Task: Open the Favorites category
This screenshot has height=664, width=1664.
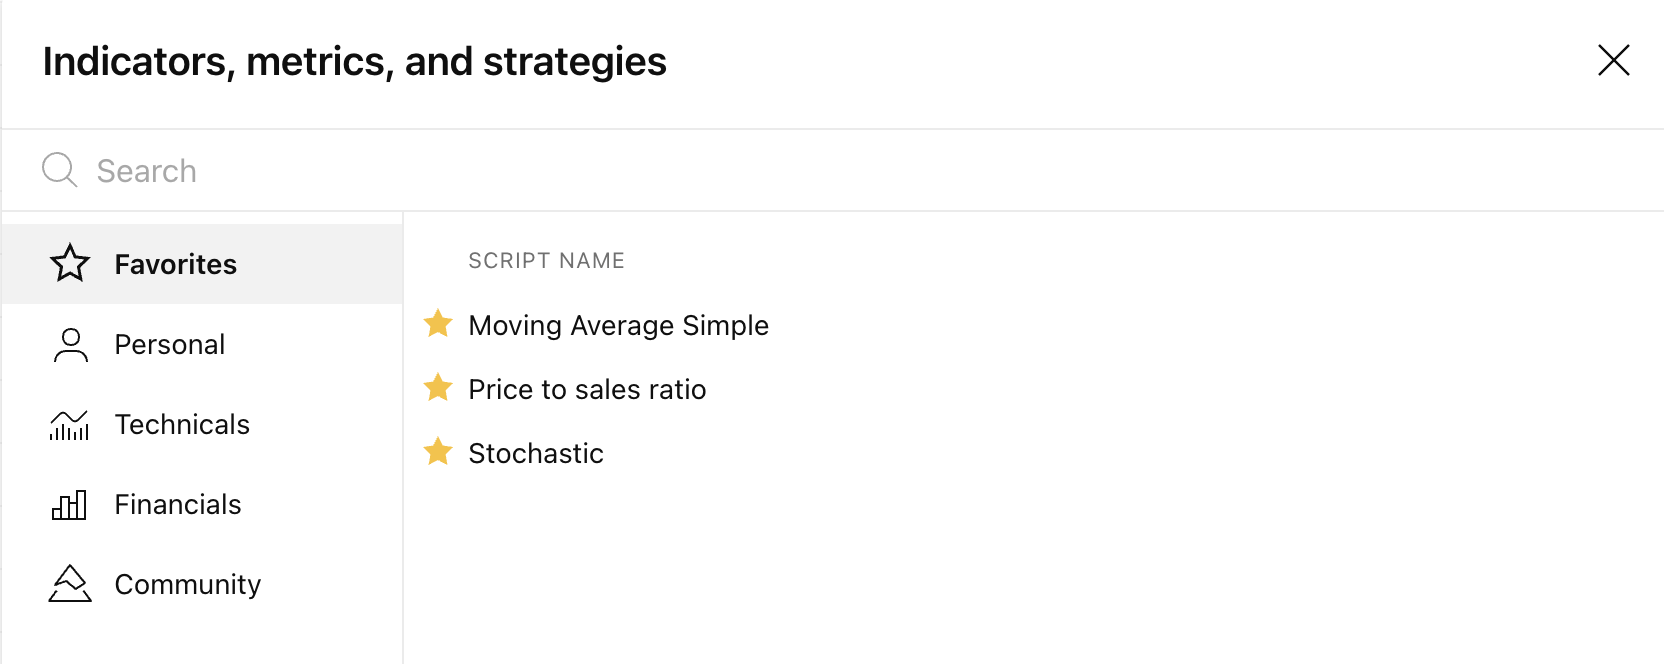Action: (x=176, y=264)
